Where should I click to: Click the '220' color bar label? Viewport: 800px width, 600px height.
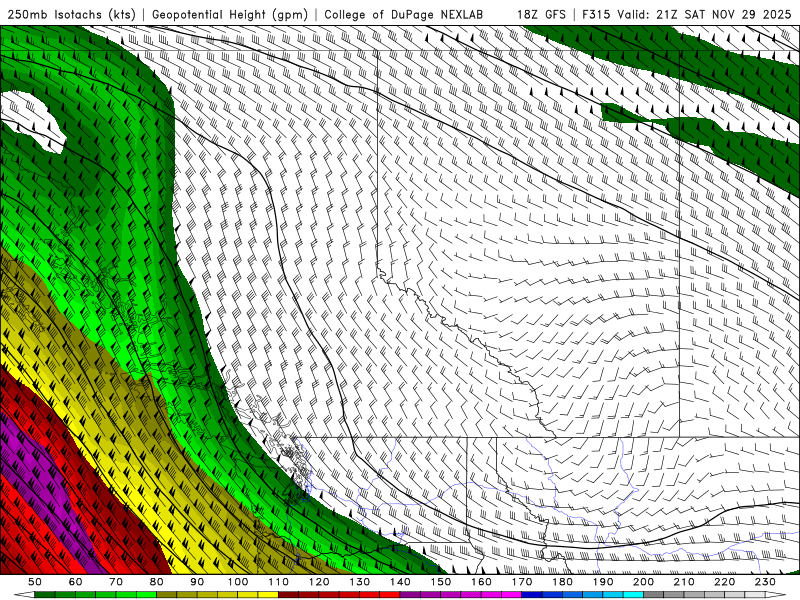click(x=724, y=582)
